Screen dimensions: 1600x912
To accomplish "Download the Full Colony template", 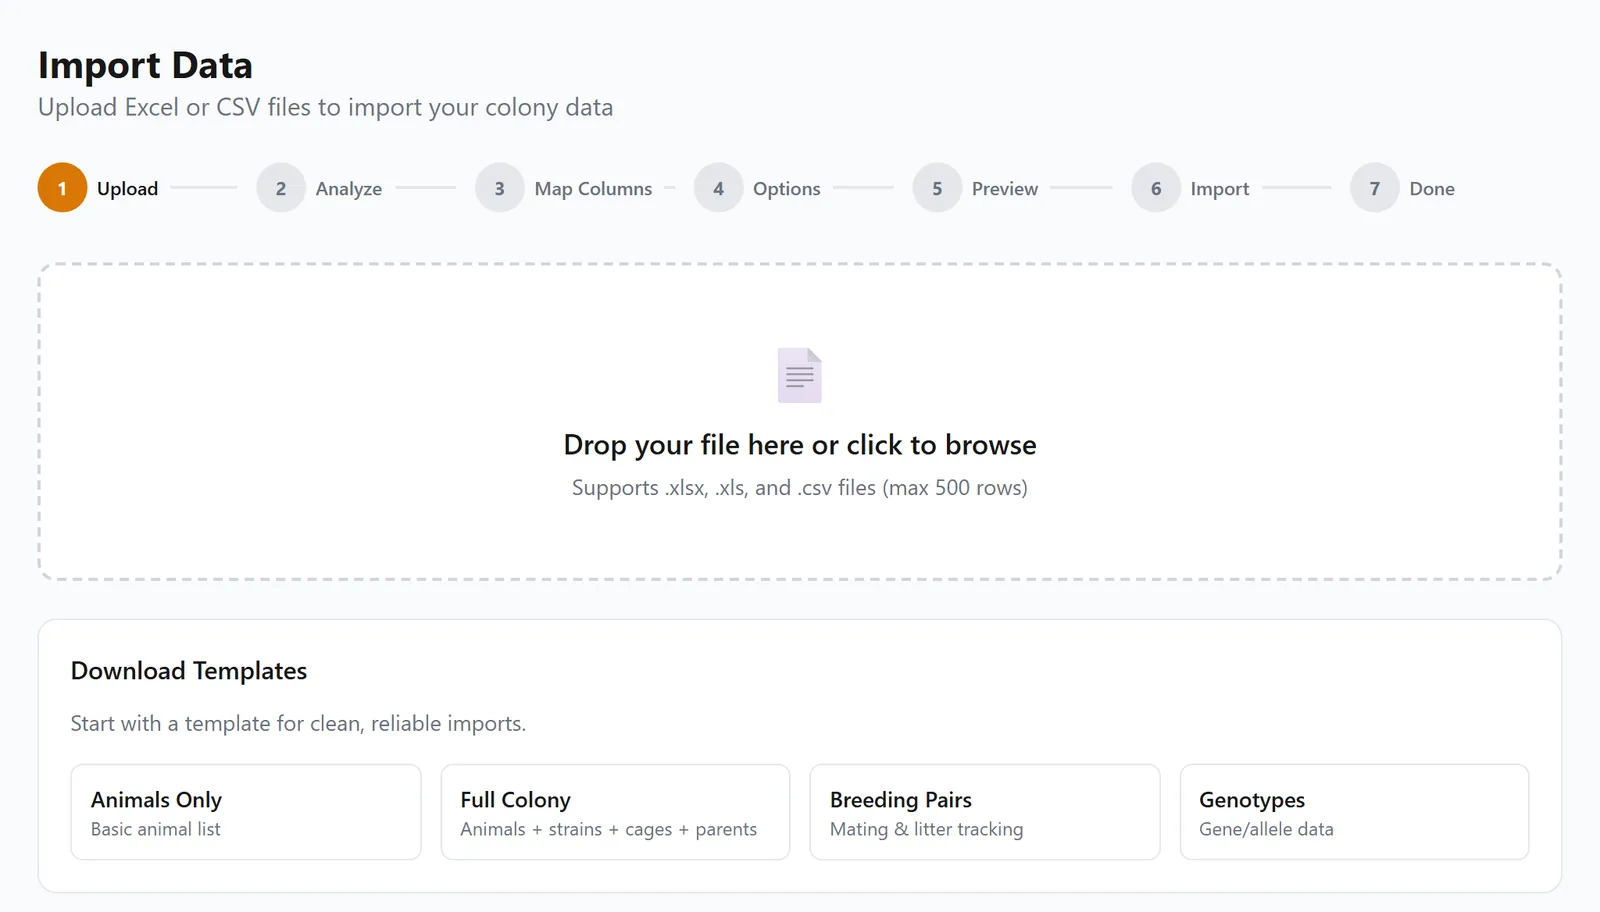I will click(615, 812).
